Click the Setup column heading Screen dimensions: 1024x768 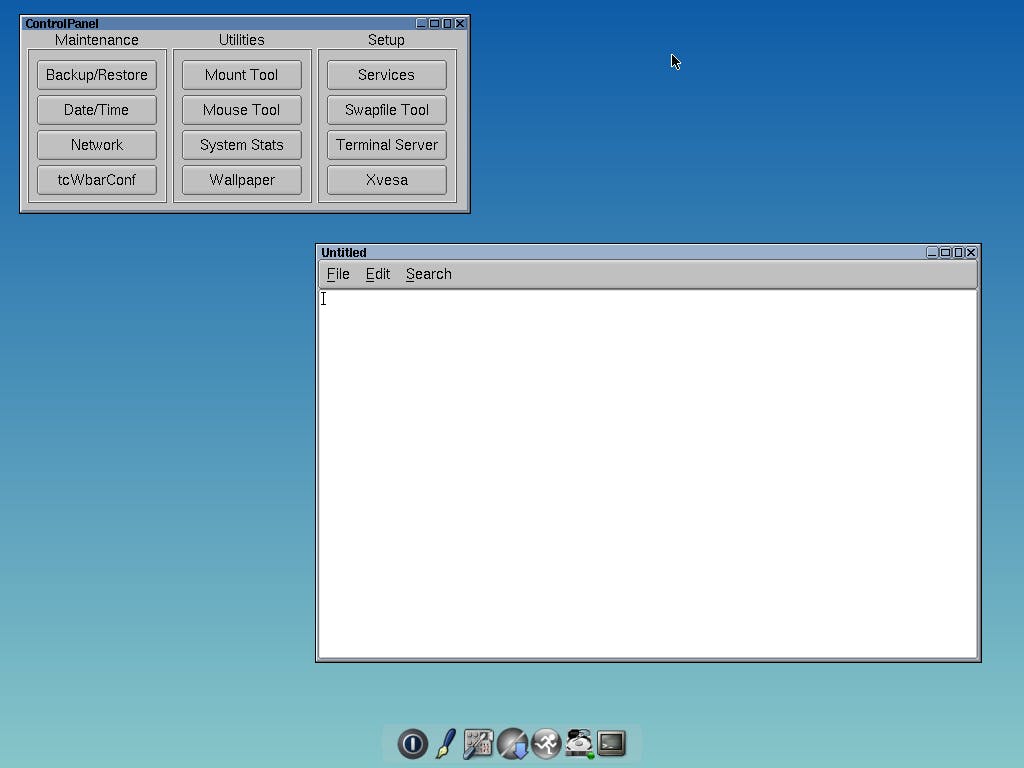(x=386, y=40)
